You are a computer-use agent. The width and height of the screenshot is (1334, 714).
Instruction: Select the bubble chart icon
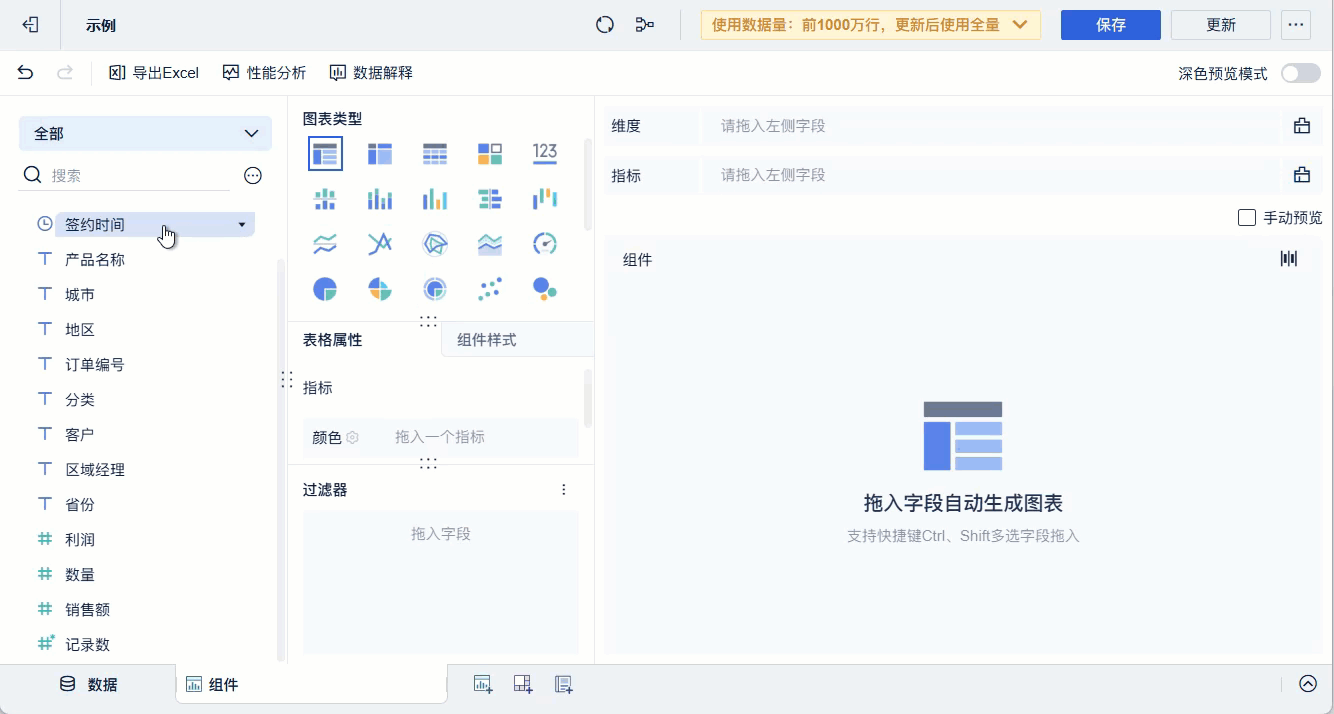[545, 289]
